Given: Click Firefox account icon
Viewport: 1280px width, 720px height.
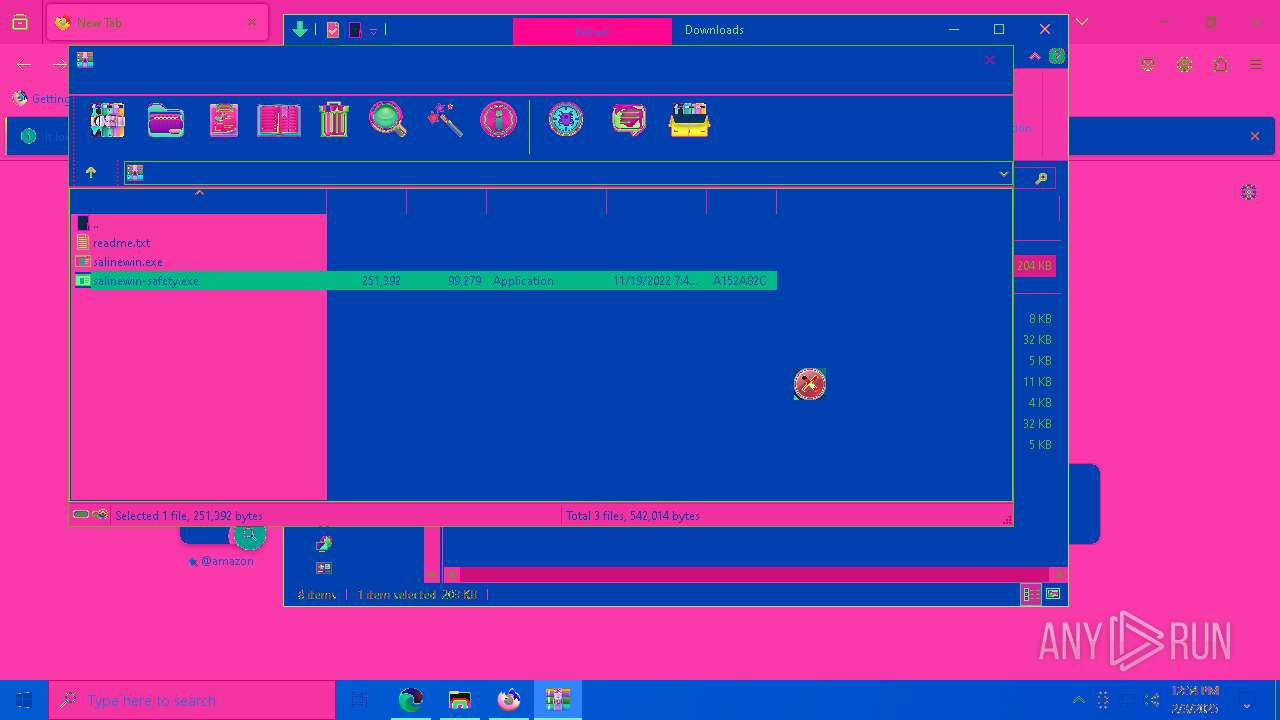Looking at the screenshot, I should (1184, 65).
